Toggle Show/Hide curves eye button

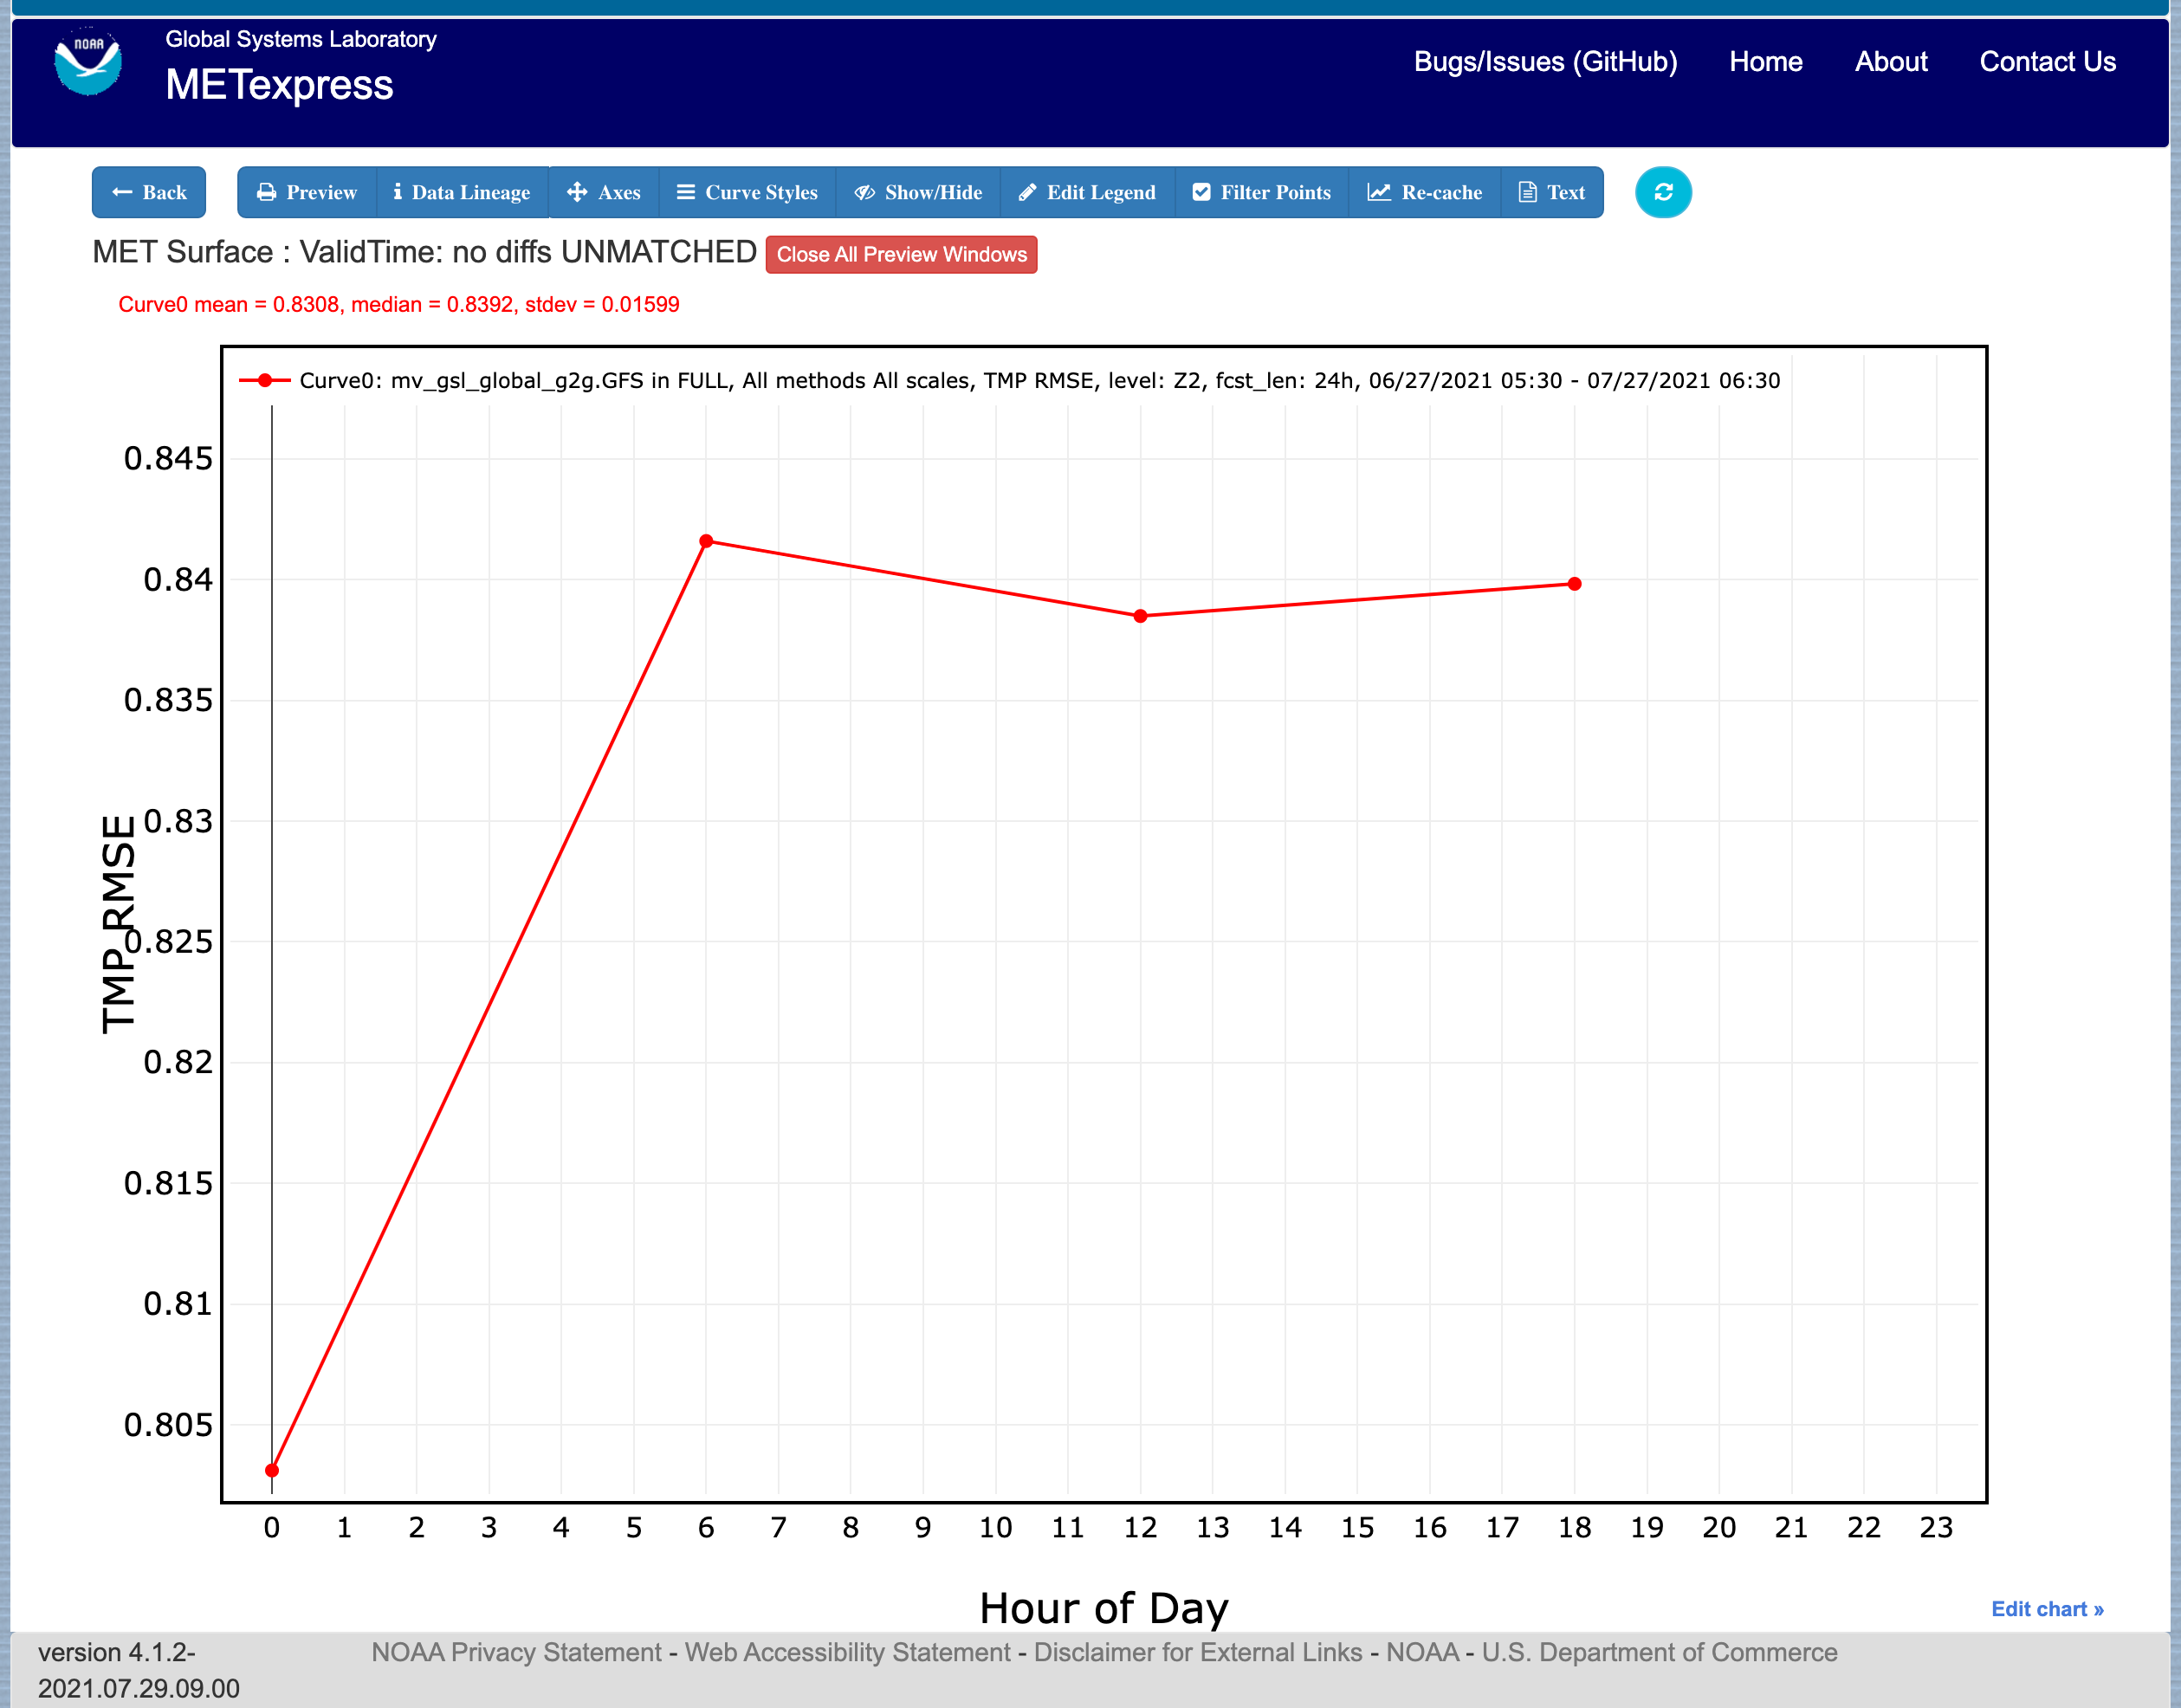tap(918, 192)
